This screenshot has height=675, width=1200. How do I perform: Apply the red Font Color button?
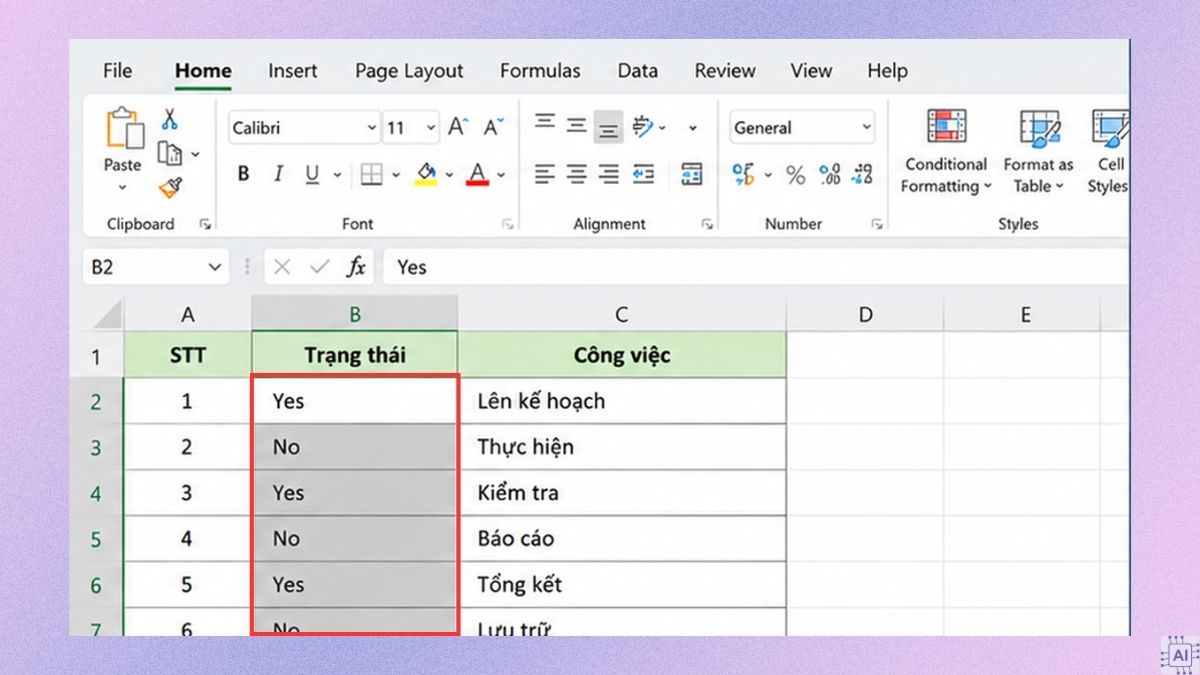477,175
